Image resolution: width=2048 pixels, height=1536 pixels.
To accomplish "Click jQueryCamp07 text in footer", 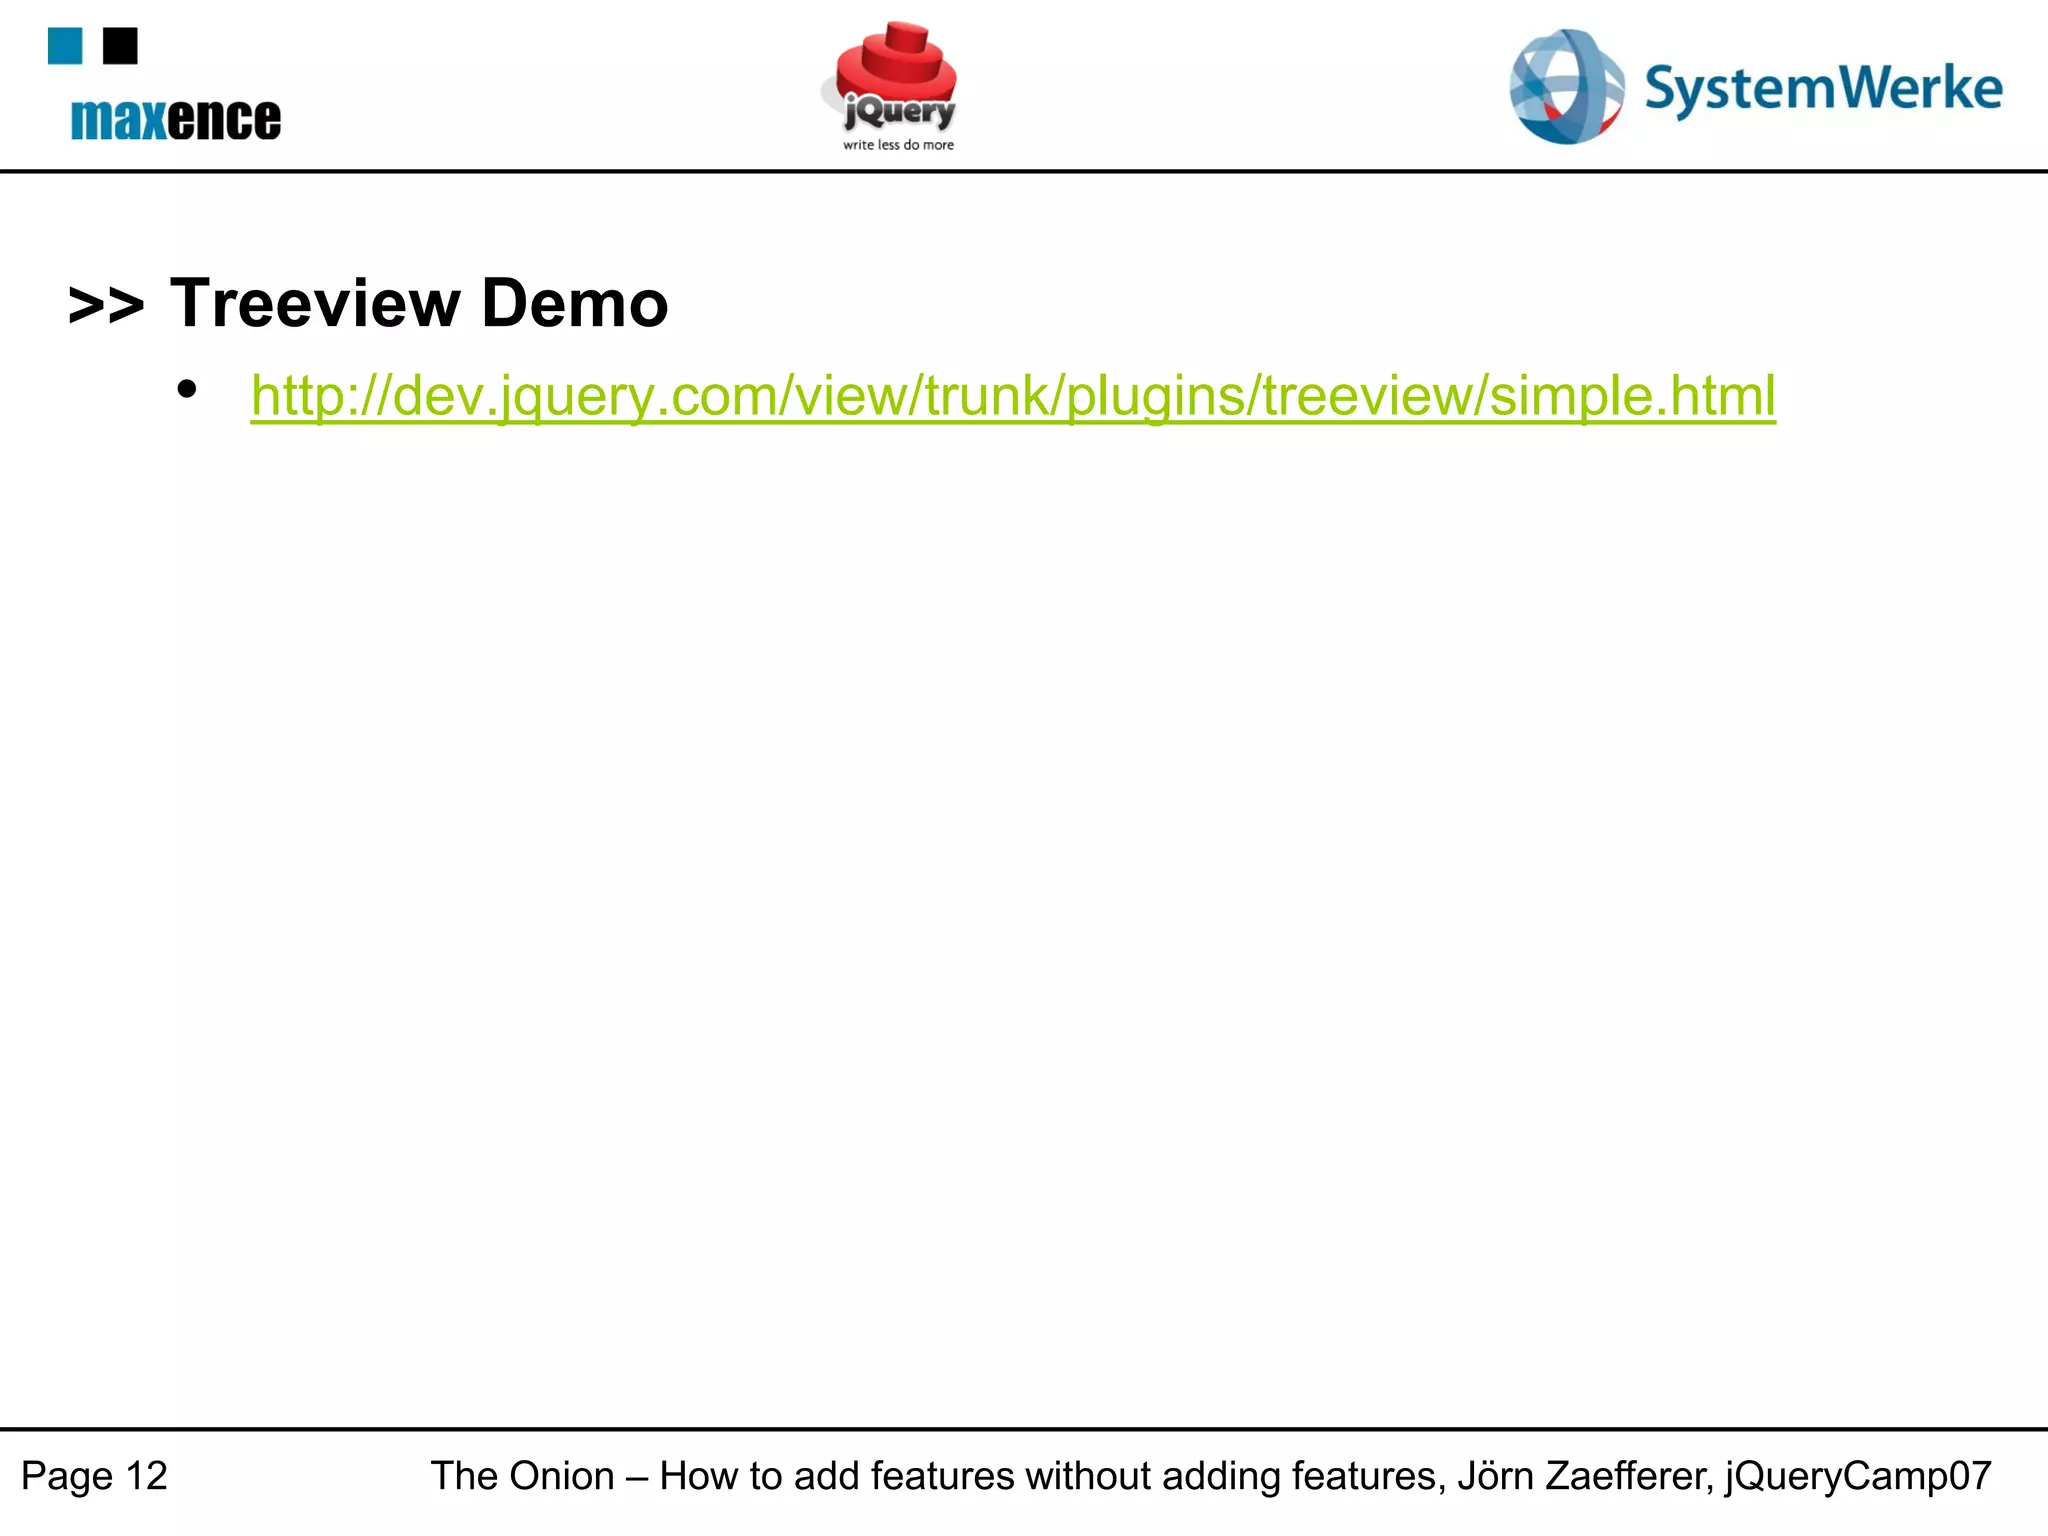I will point(1858,1476).
